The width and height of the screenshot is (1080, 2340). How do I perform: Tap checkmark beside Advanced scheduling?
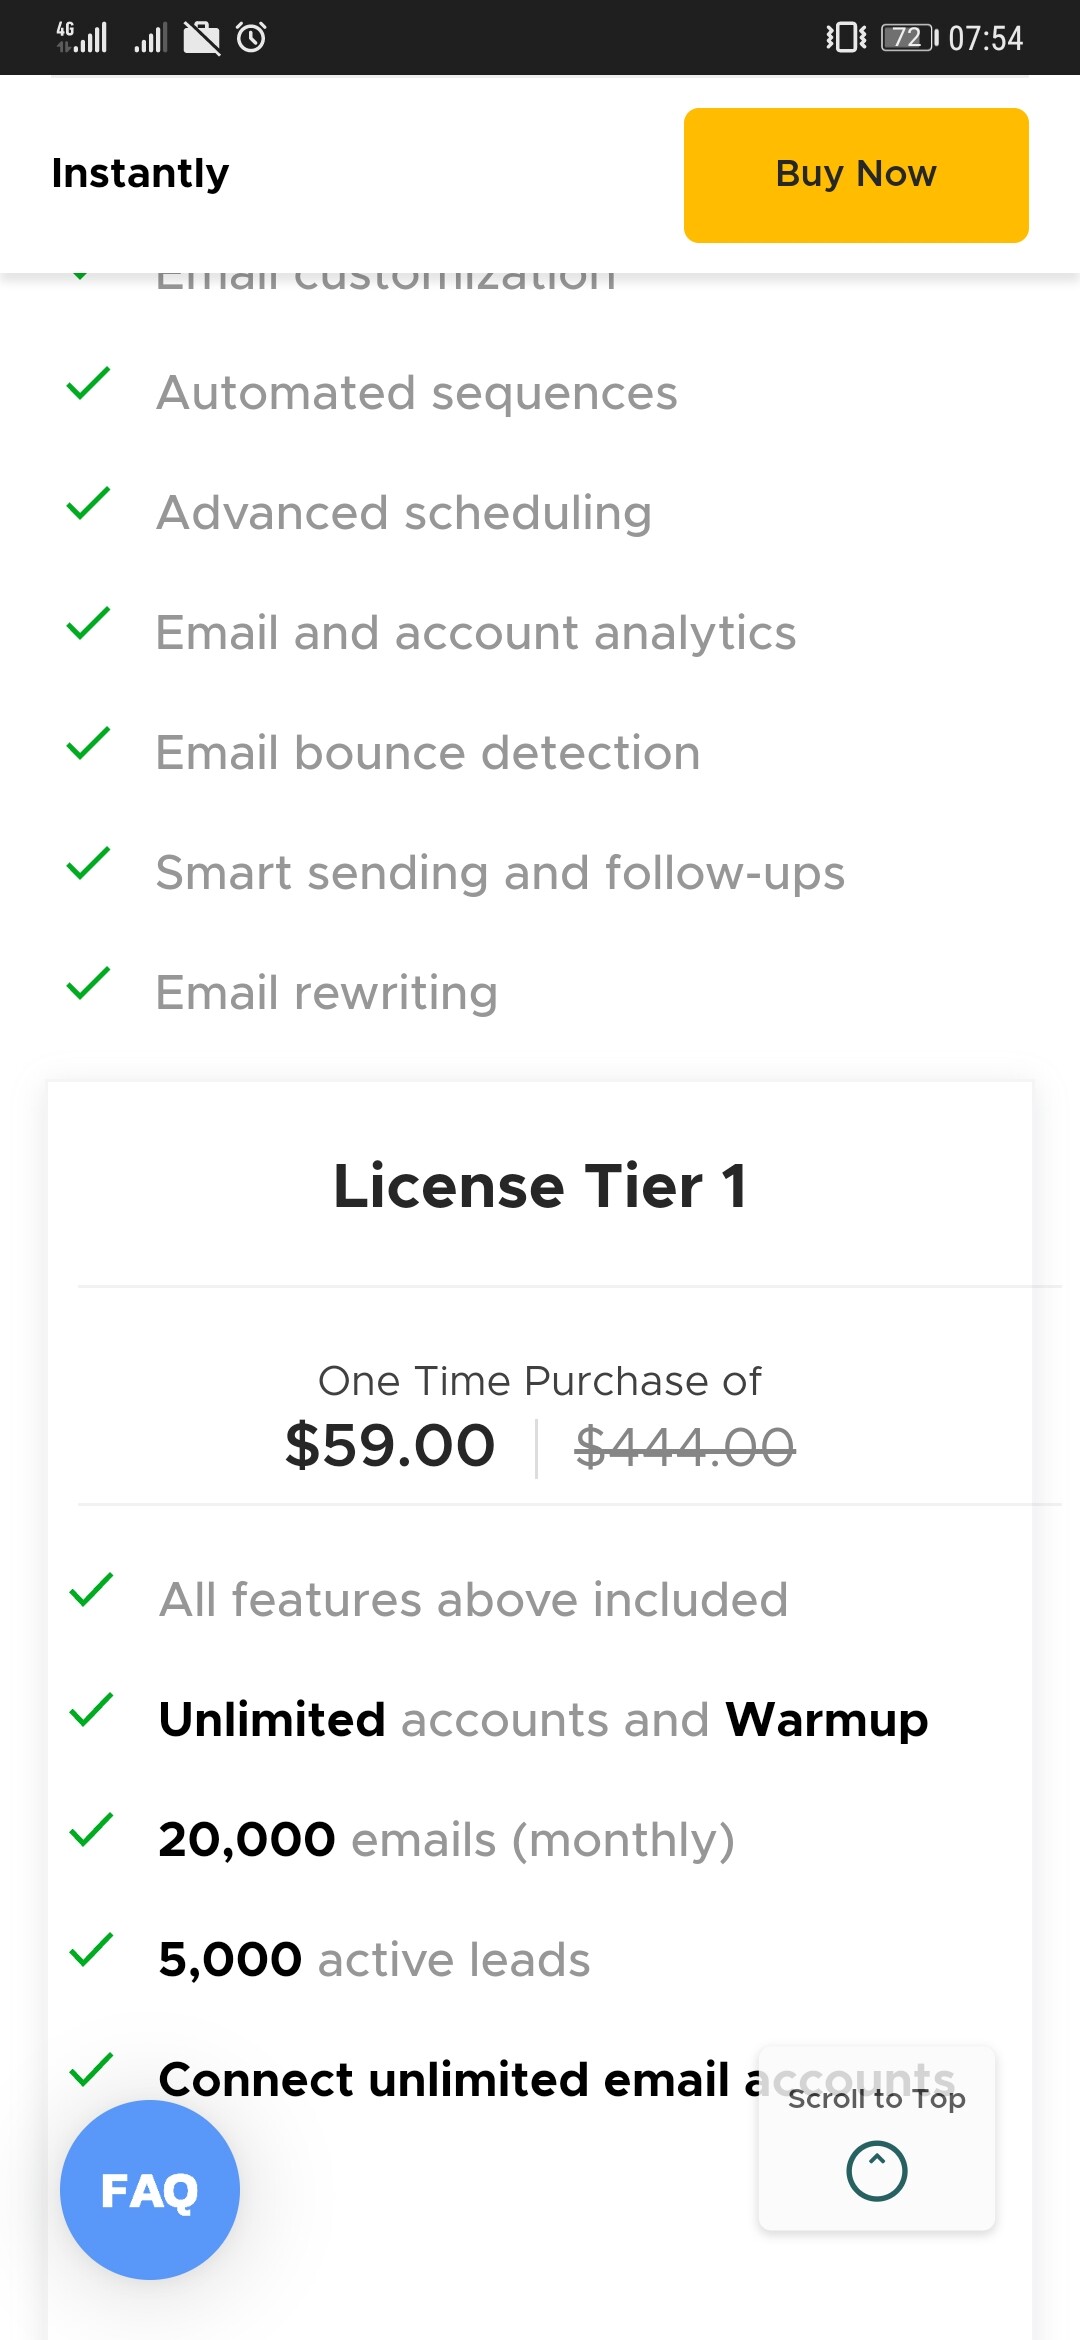pyautogui.click(x=88, y=504)
